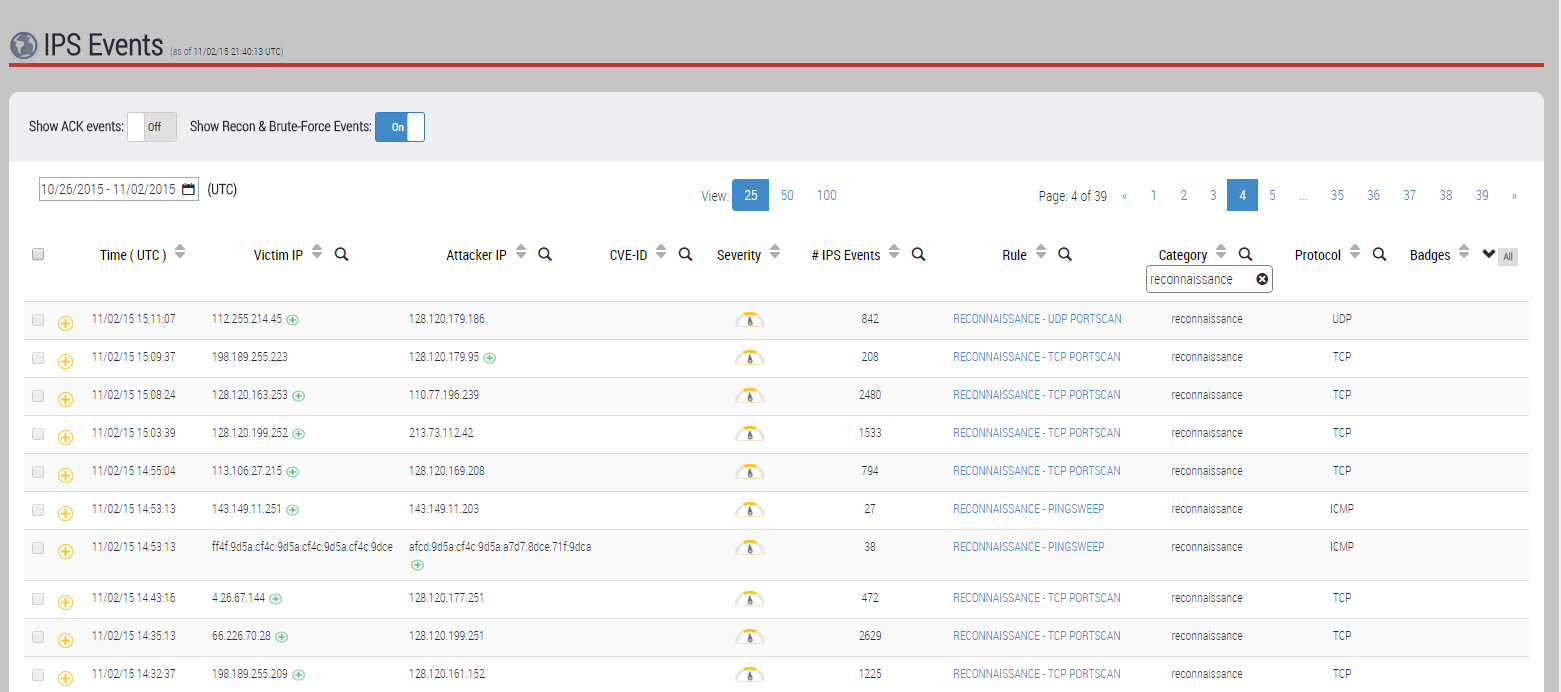Image resolution: width=1561 pixels, height=692 pixels.
Task: Click the ICMP protocol cell for 38 events
Action: click(x=1341, y=547)
